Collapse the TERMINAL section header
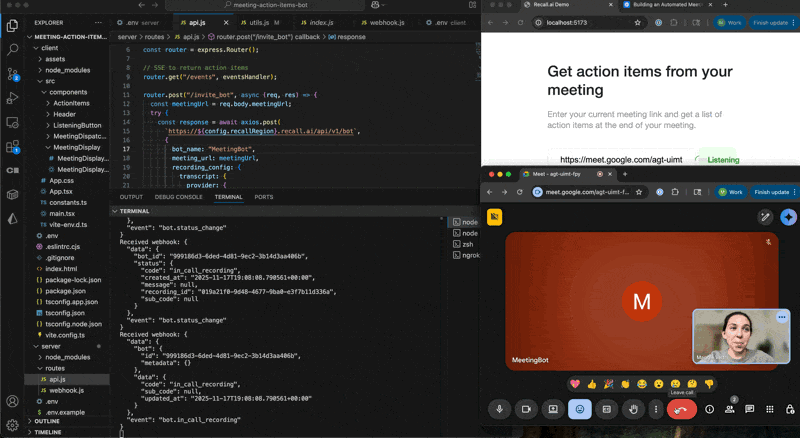The width and height of the screenshot is (800, 438). coord(134,211)
